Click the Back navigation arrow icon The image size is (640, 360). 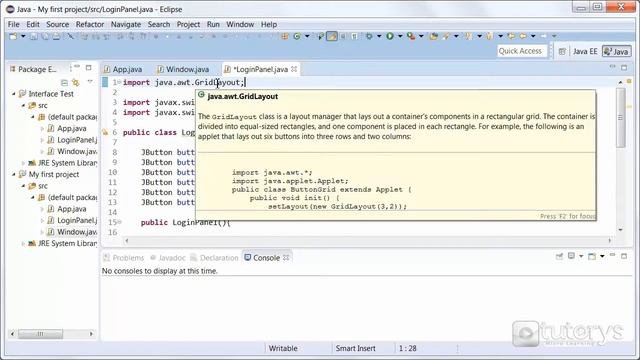523,36
